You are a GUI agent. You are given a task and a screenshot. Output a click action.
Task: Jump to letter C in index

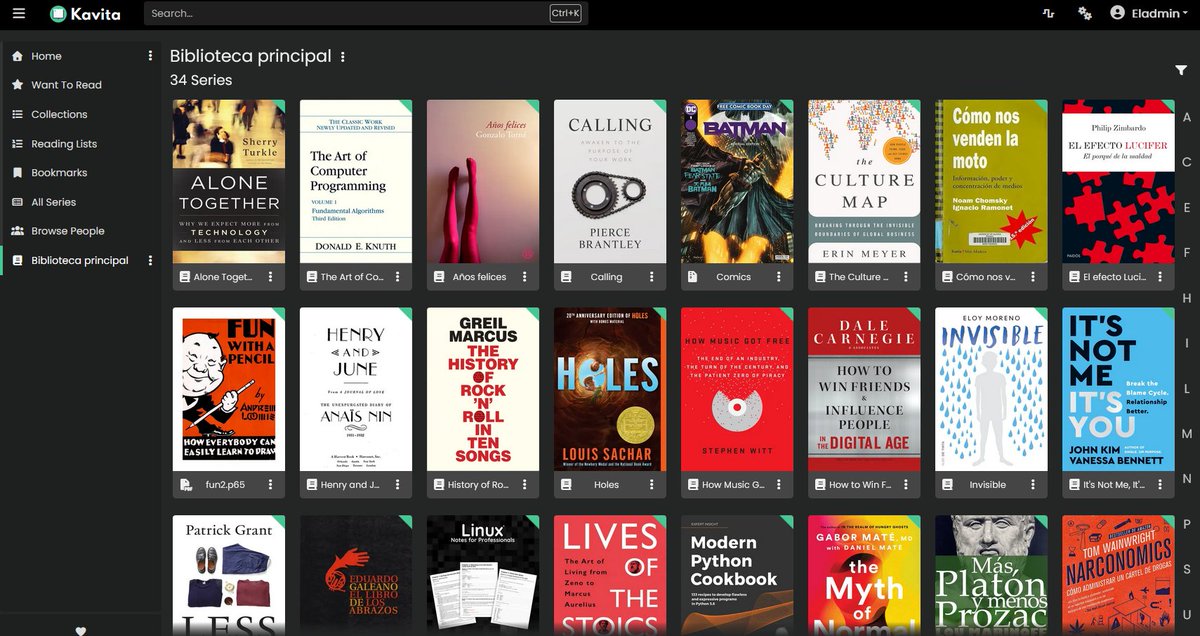pos(1187,162)
